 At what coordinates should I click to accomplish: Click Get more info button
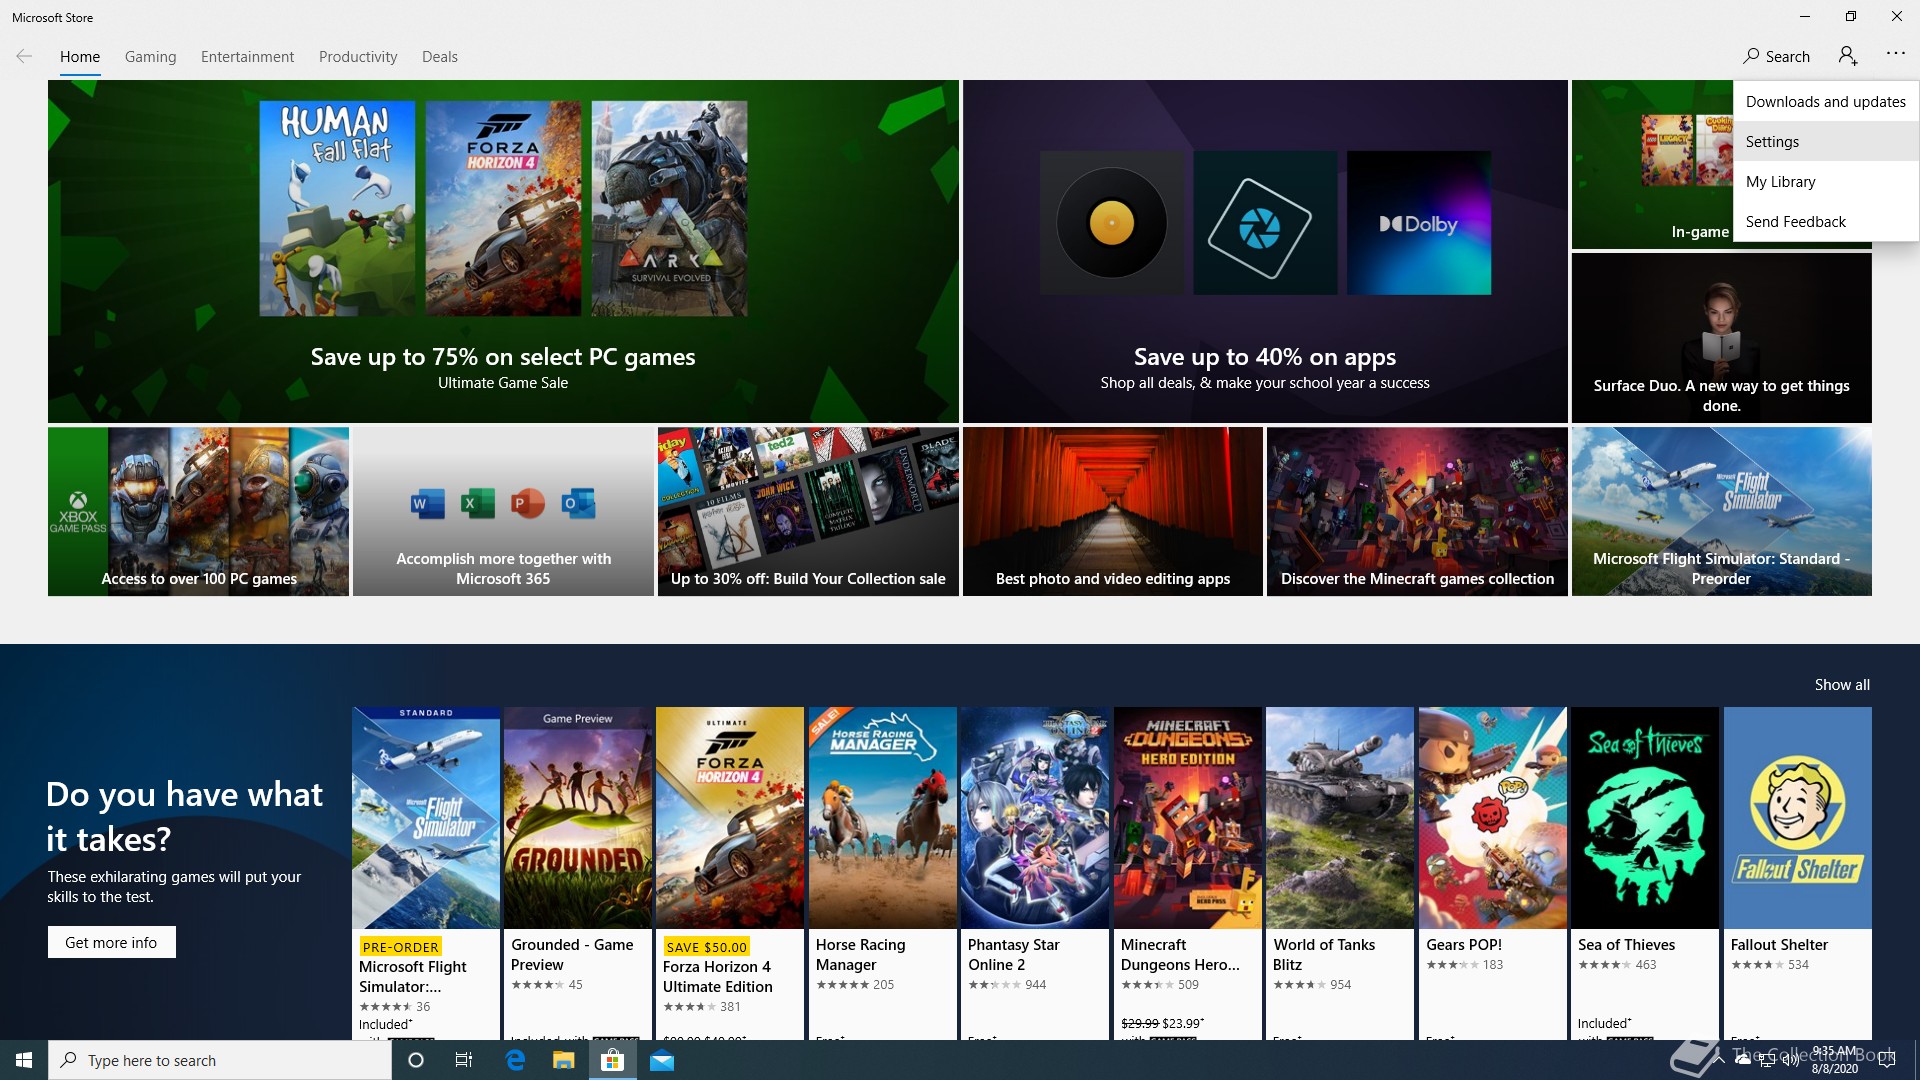pos(111,942)
